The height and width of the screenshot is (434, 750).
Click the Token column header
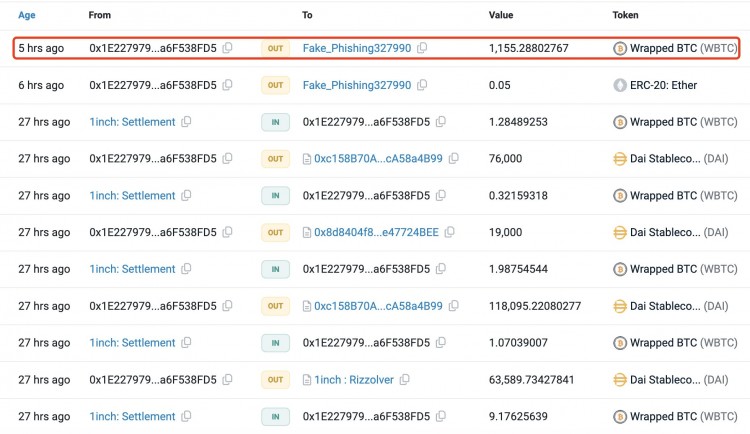[625, 15]
